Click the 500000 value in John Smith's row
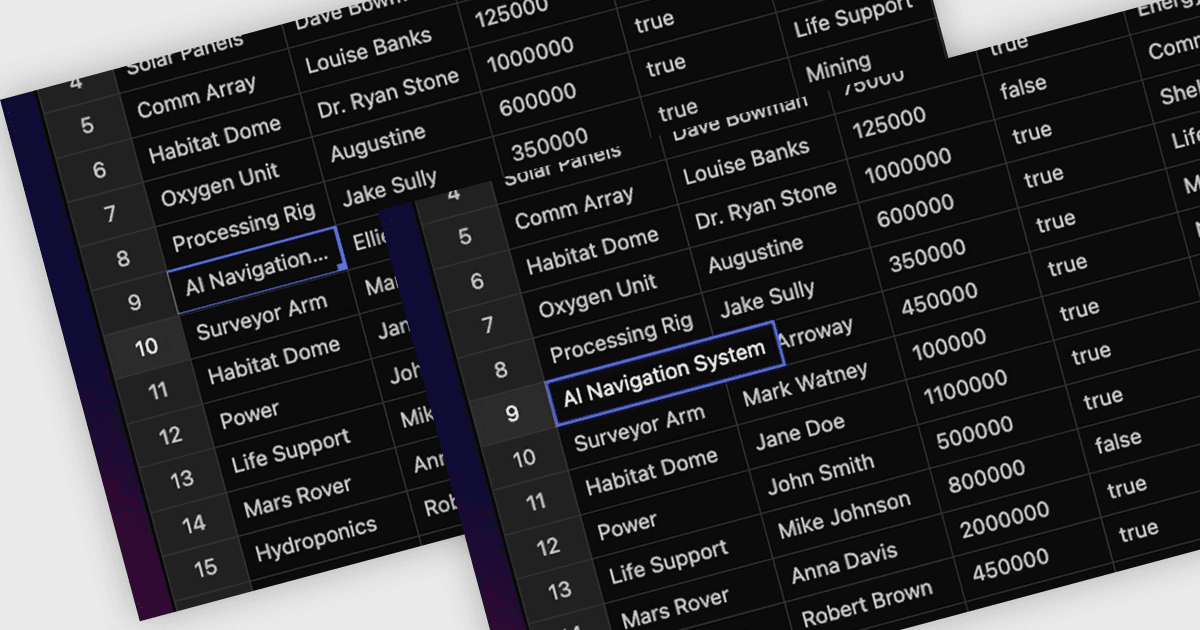1200x630 pixels. [975, 434]
